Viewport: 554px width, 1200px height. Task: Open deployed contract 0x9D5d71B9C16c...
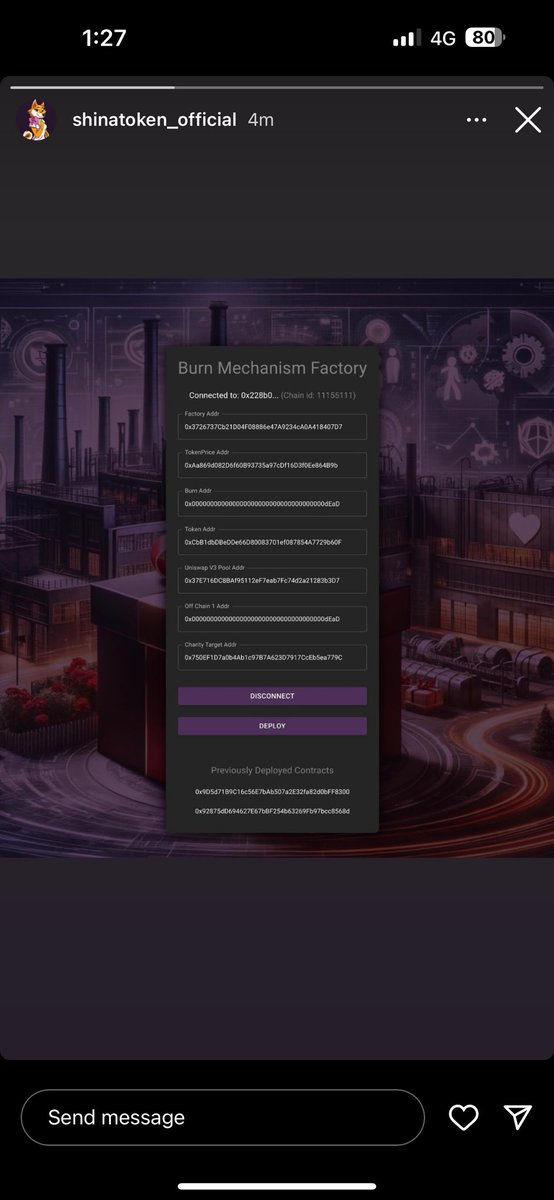(272, 792)
